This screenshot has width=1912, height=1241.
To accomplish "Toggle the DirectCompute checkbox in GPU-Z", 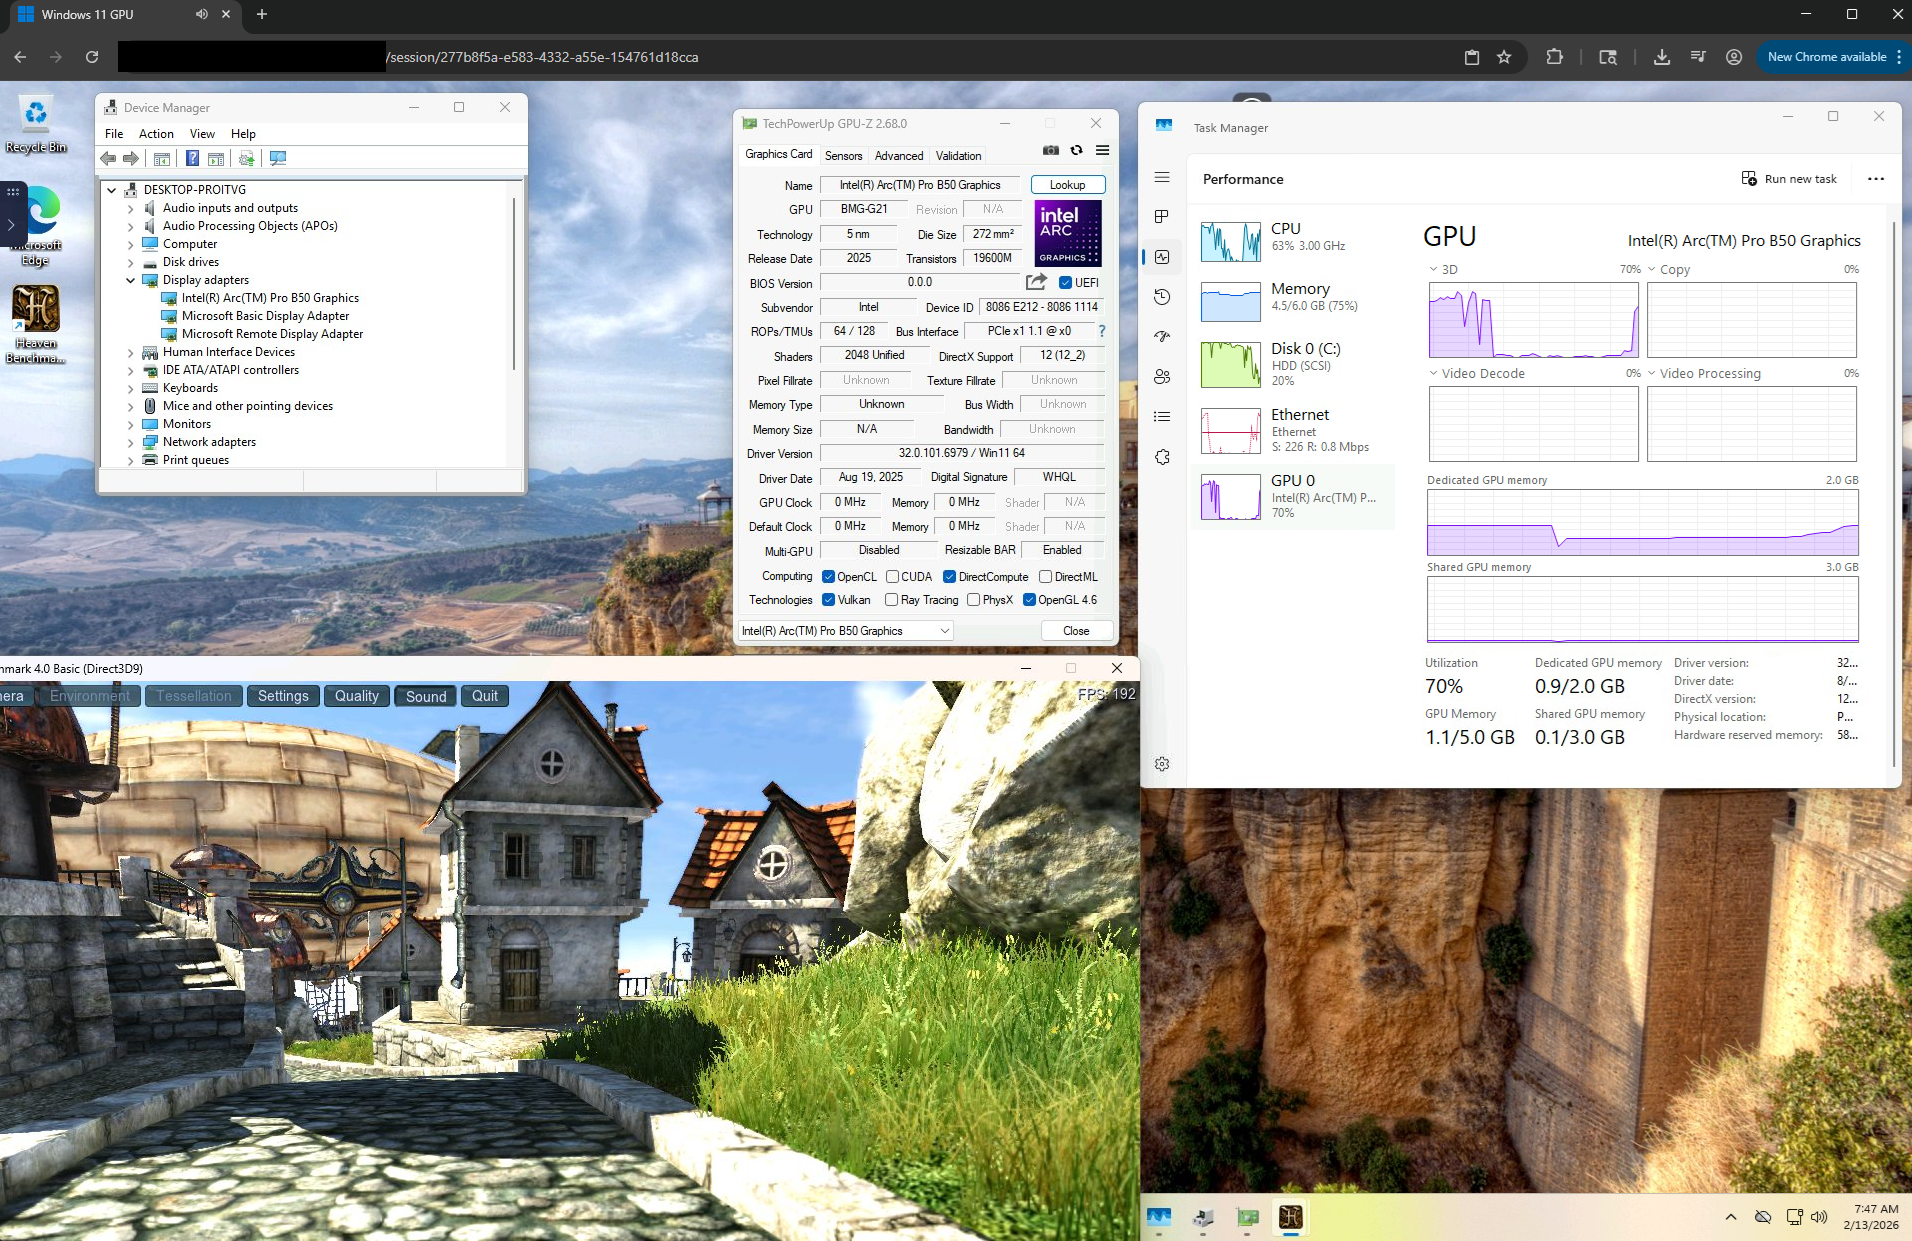I will click(x=949, y=577).
